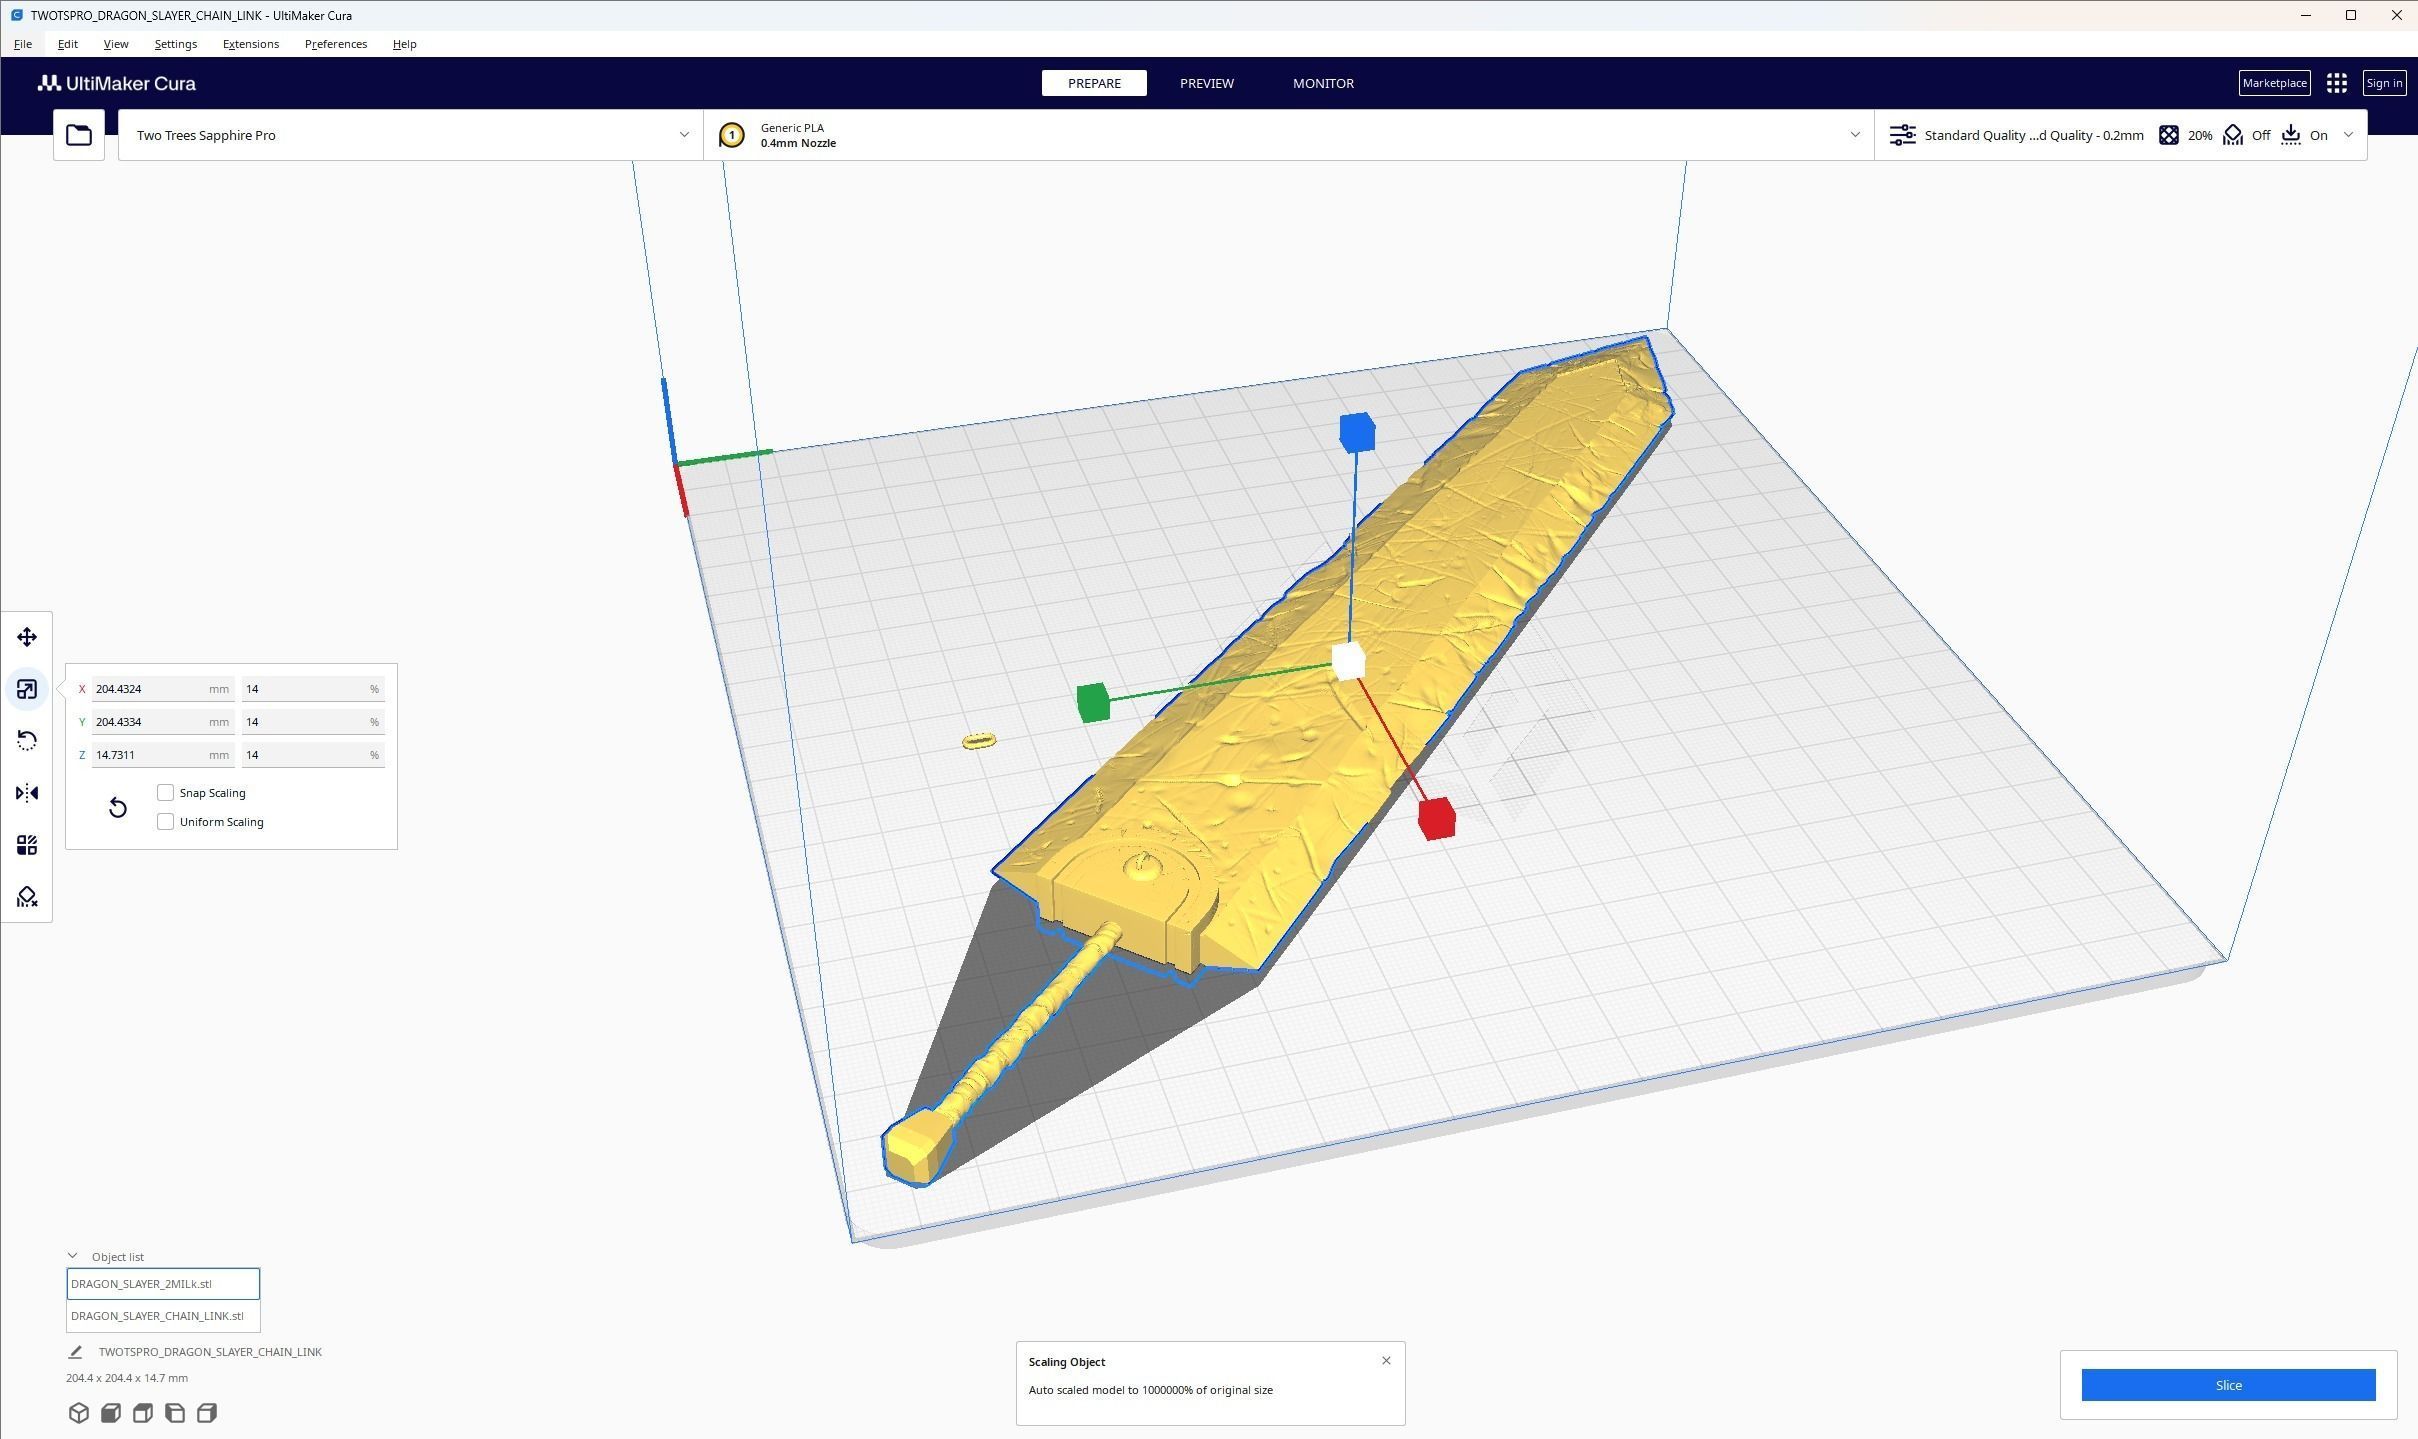The image size is (2418, 1439).
Task: Click the Z size mm input field
Action: [x=163, y=755]
